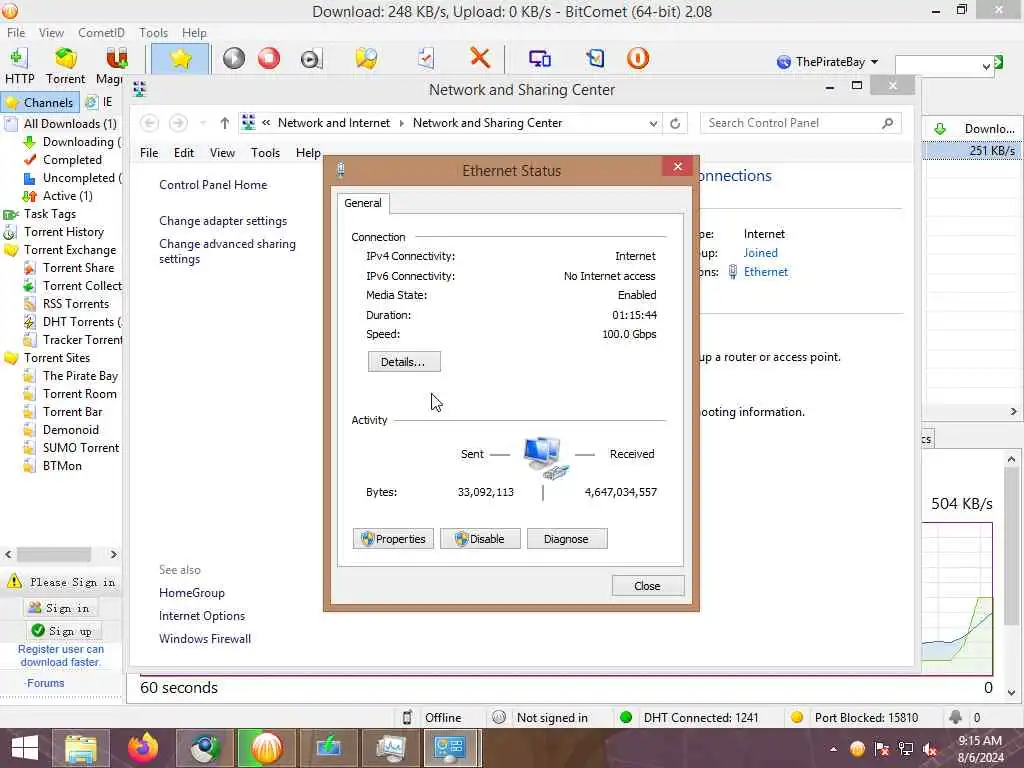Click Diagnose button in Ethernet Status
Viewport: 1024px width, 768px height.
click(567, 539)
